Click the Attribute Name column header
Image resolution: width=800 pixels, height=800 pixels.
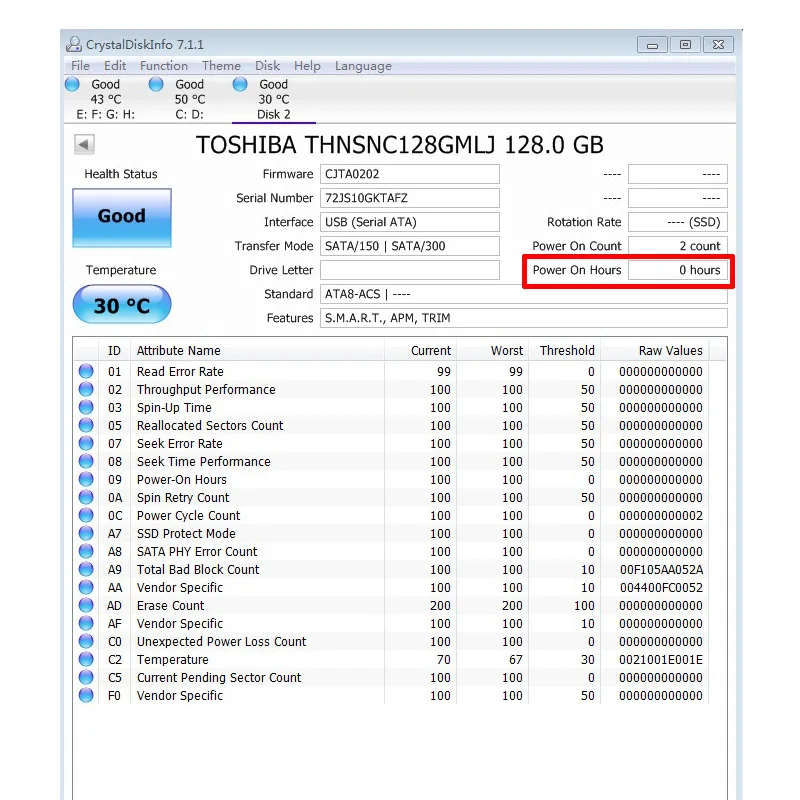pos(178,351)
